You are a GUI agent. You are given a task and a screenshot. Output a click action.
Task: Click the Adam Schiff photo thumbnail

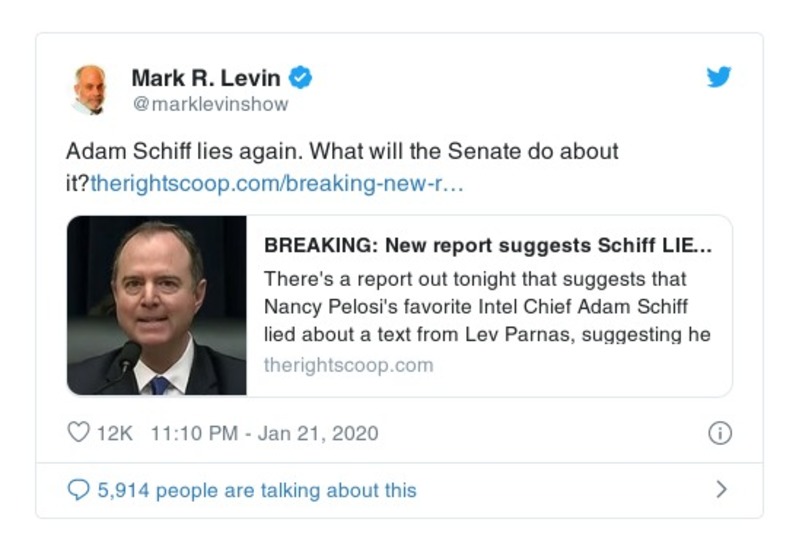[x=156, y=306]
